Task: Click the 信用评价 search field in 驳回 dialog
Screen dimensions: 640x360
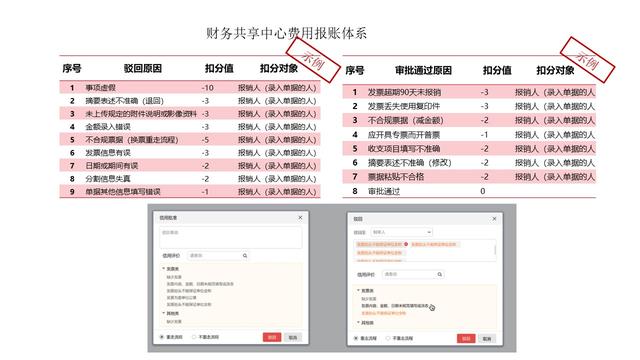Action: point(413,274)
